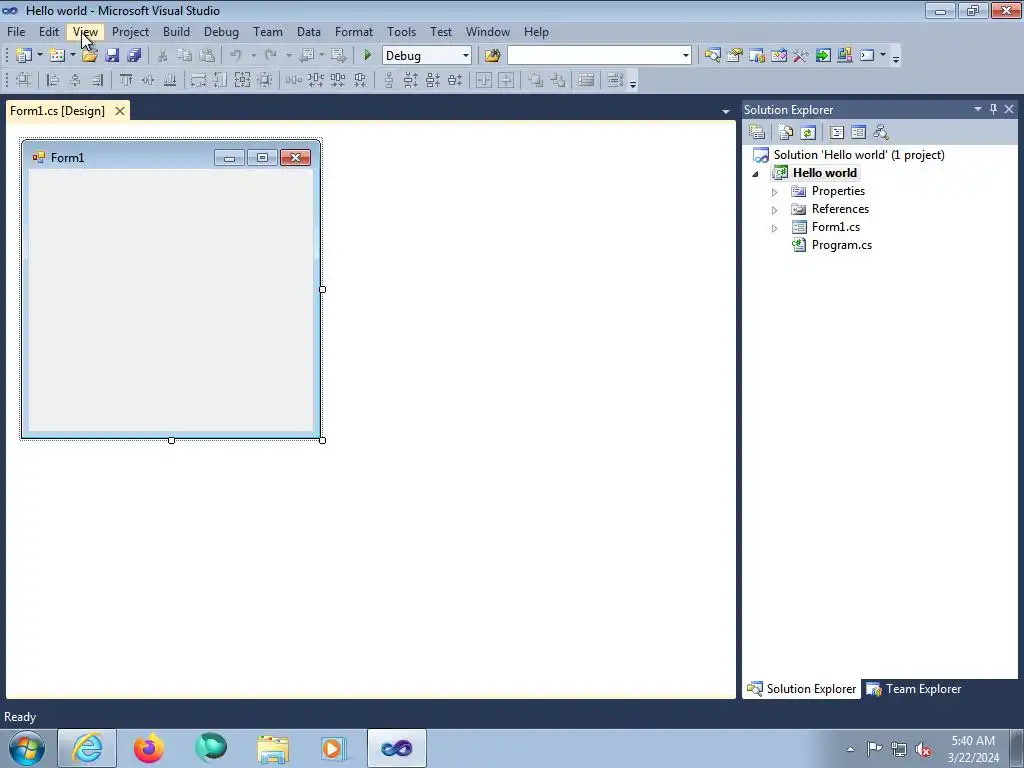The height and width of the screenshot is (768, 1024).
Task: Click the Make Same Width layout icon
Action: pos(198,80)
